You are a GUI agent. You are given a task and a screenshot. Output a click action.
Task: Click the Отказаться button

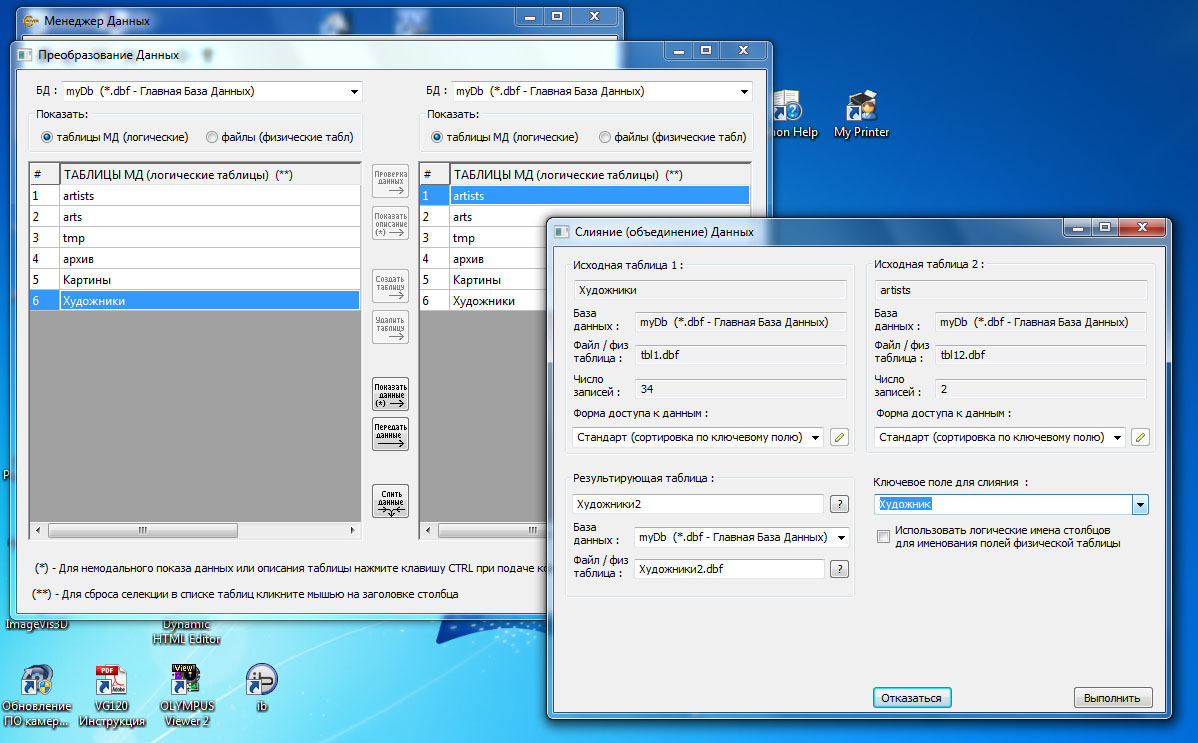tap(911, 697)
